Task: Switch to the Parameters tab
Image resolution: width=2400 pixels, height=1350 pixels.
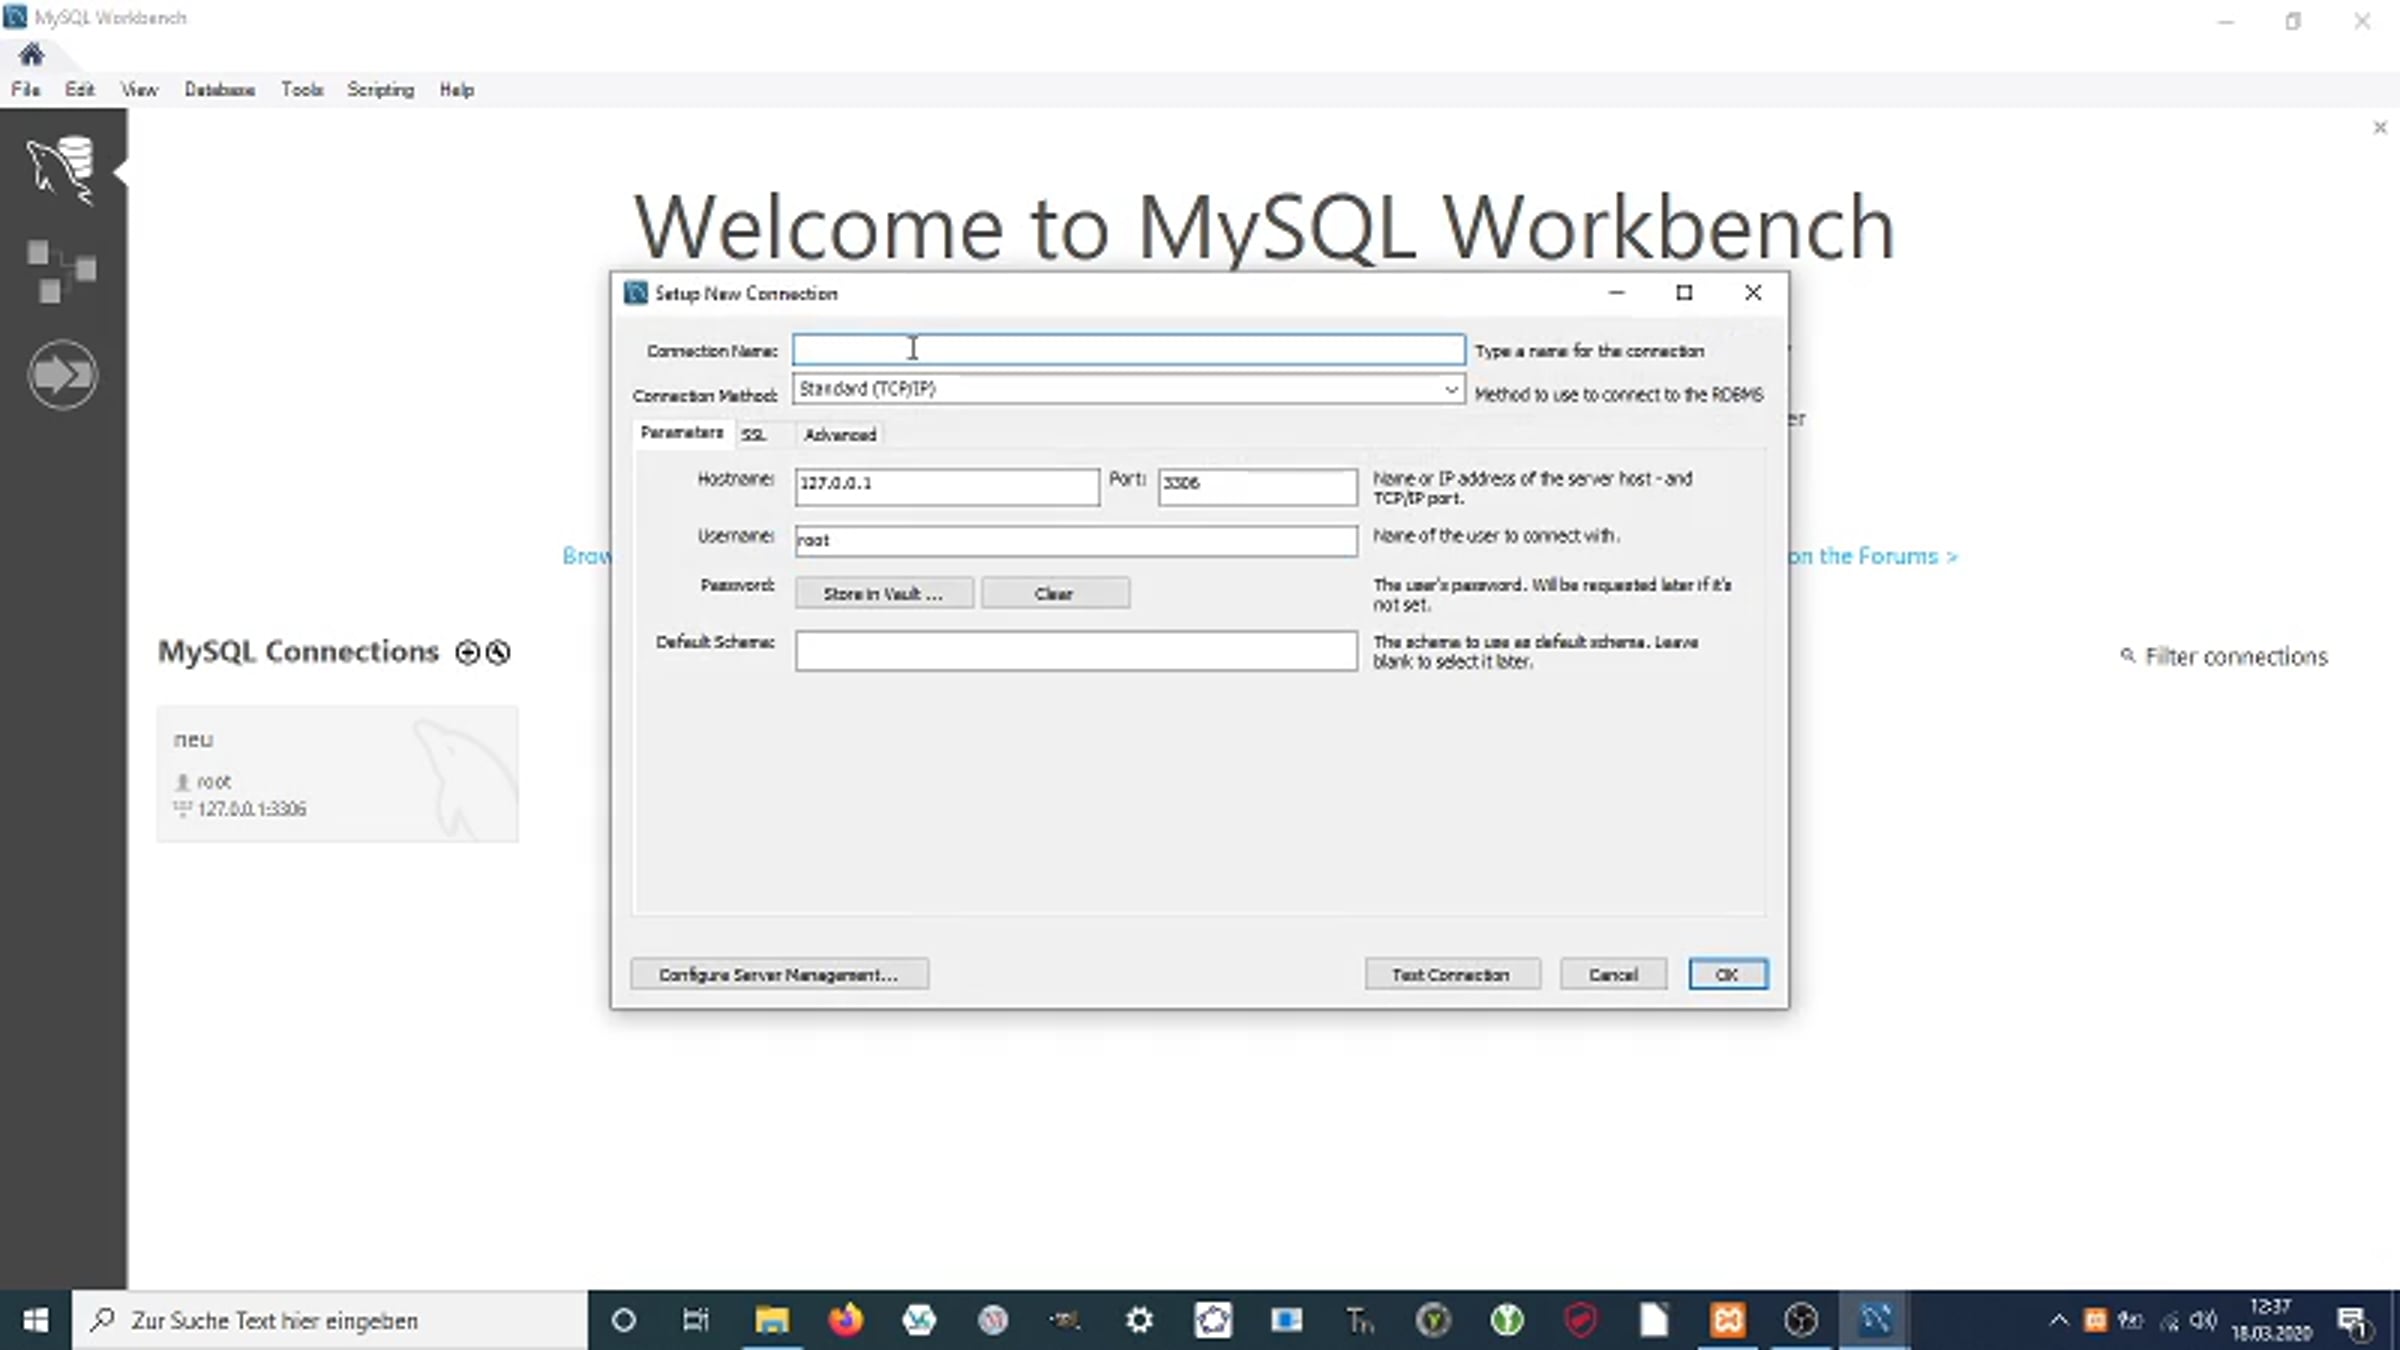Action: (682, 433)
